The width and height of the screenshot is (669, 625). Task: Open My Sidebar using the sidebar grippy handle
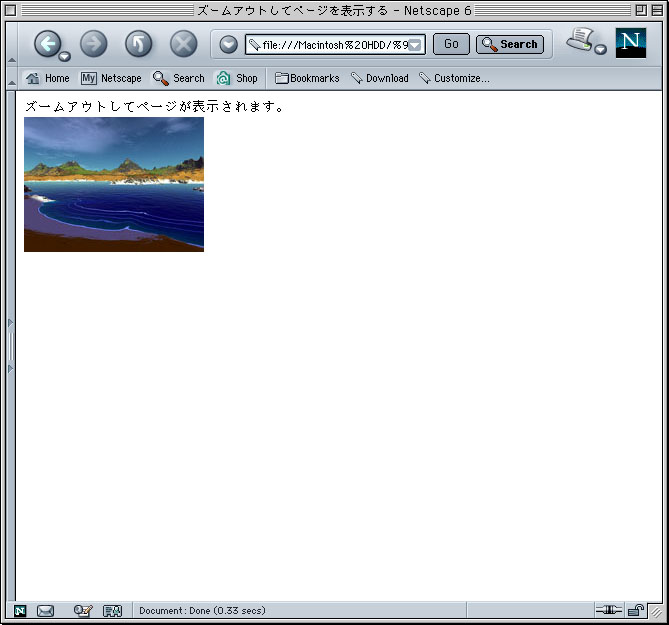pyautogui.click(x=11, y=346)
